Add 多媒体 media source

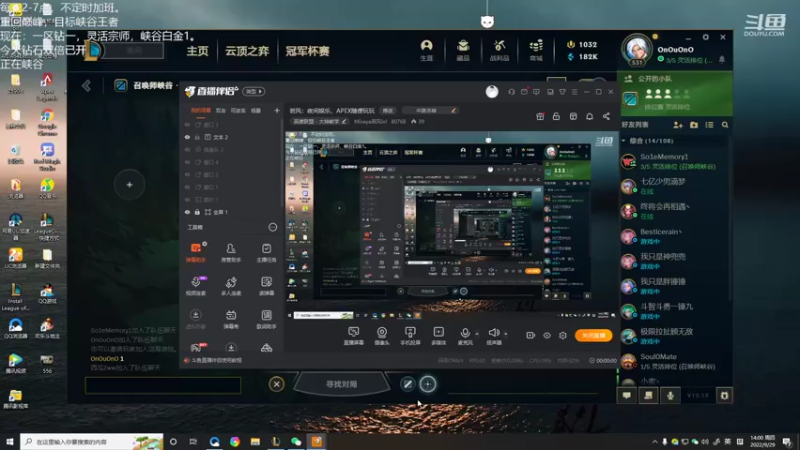point(438,336)
